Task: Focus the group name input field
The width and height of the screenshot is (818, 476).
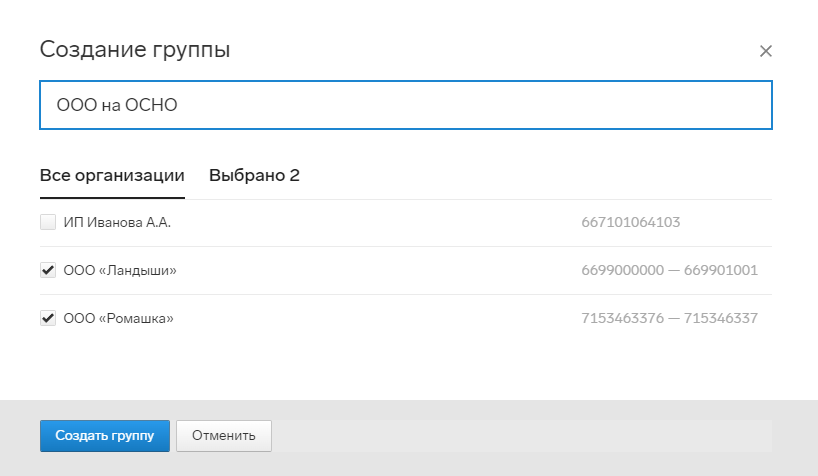Action: 406,105
